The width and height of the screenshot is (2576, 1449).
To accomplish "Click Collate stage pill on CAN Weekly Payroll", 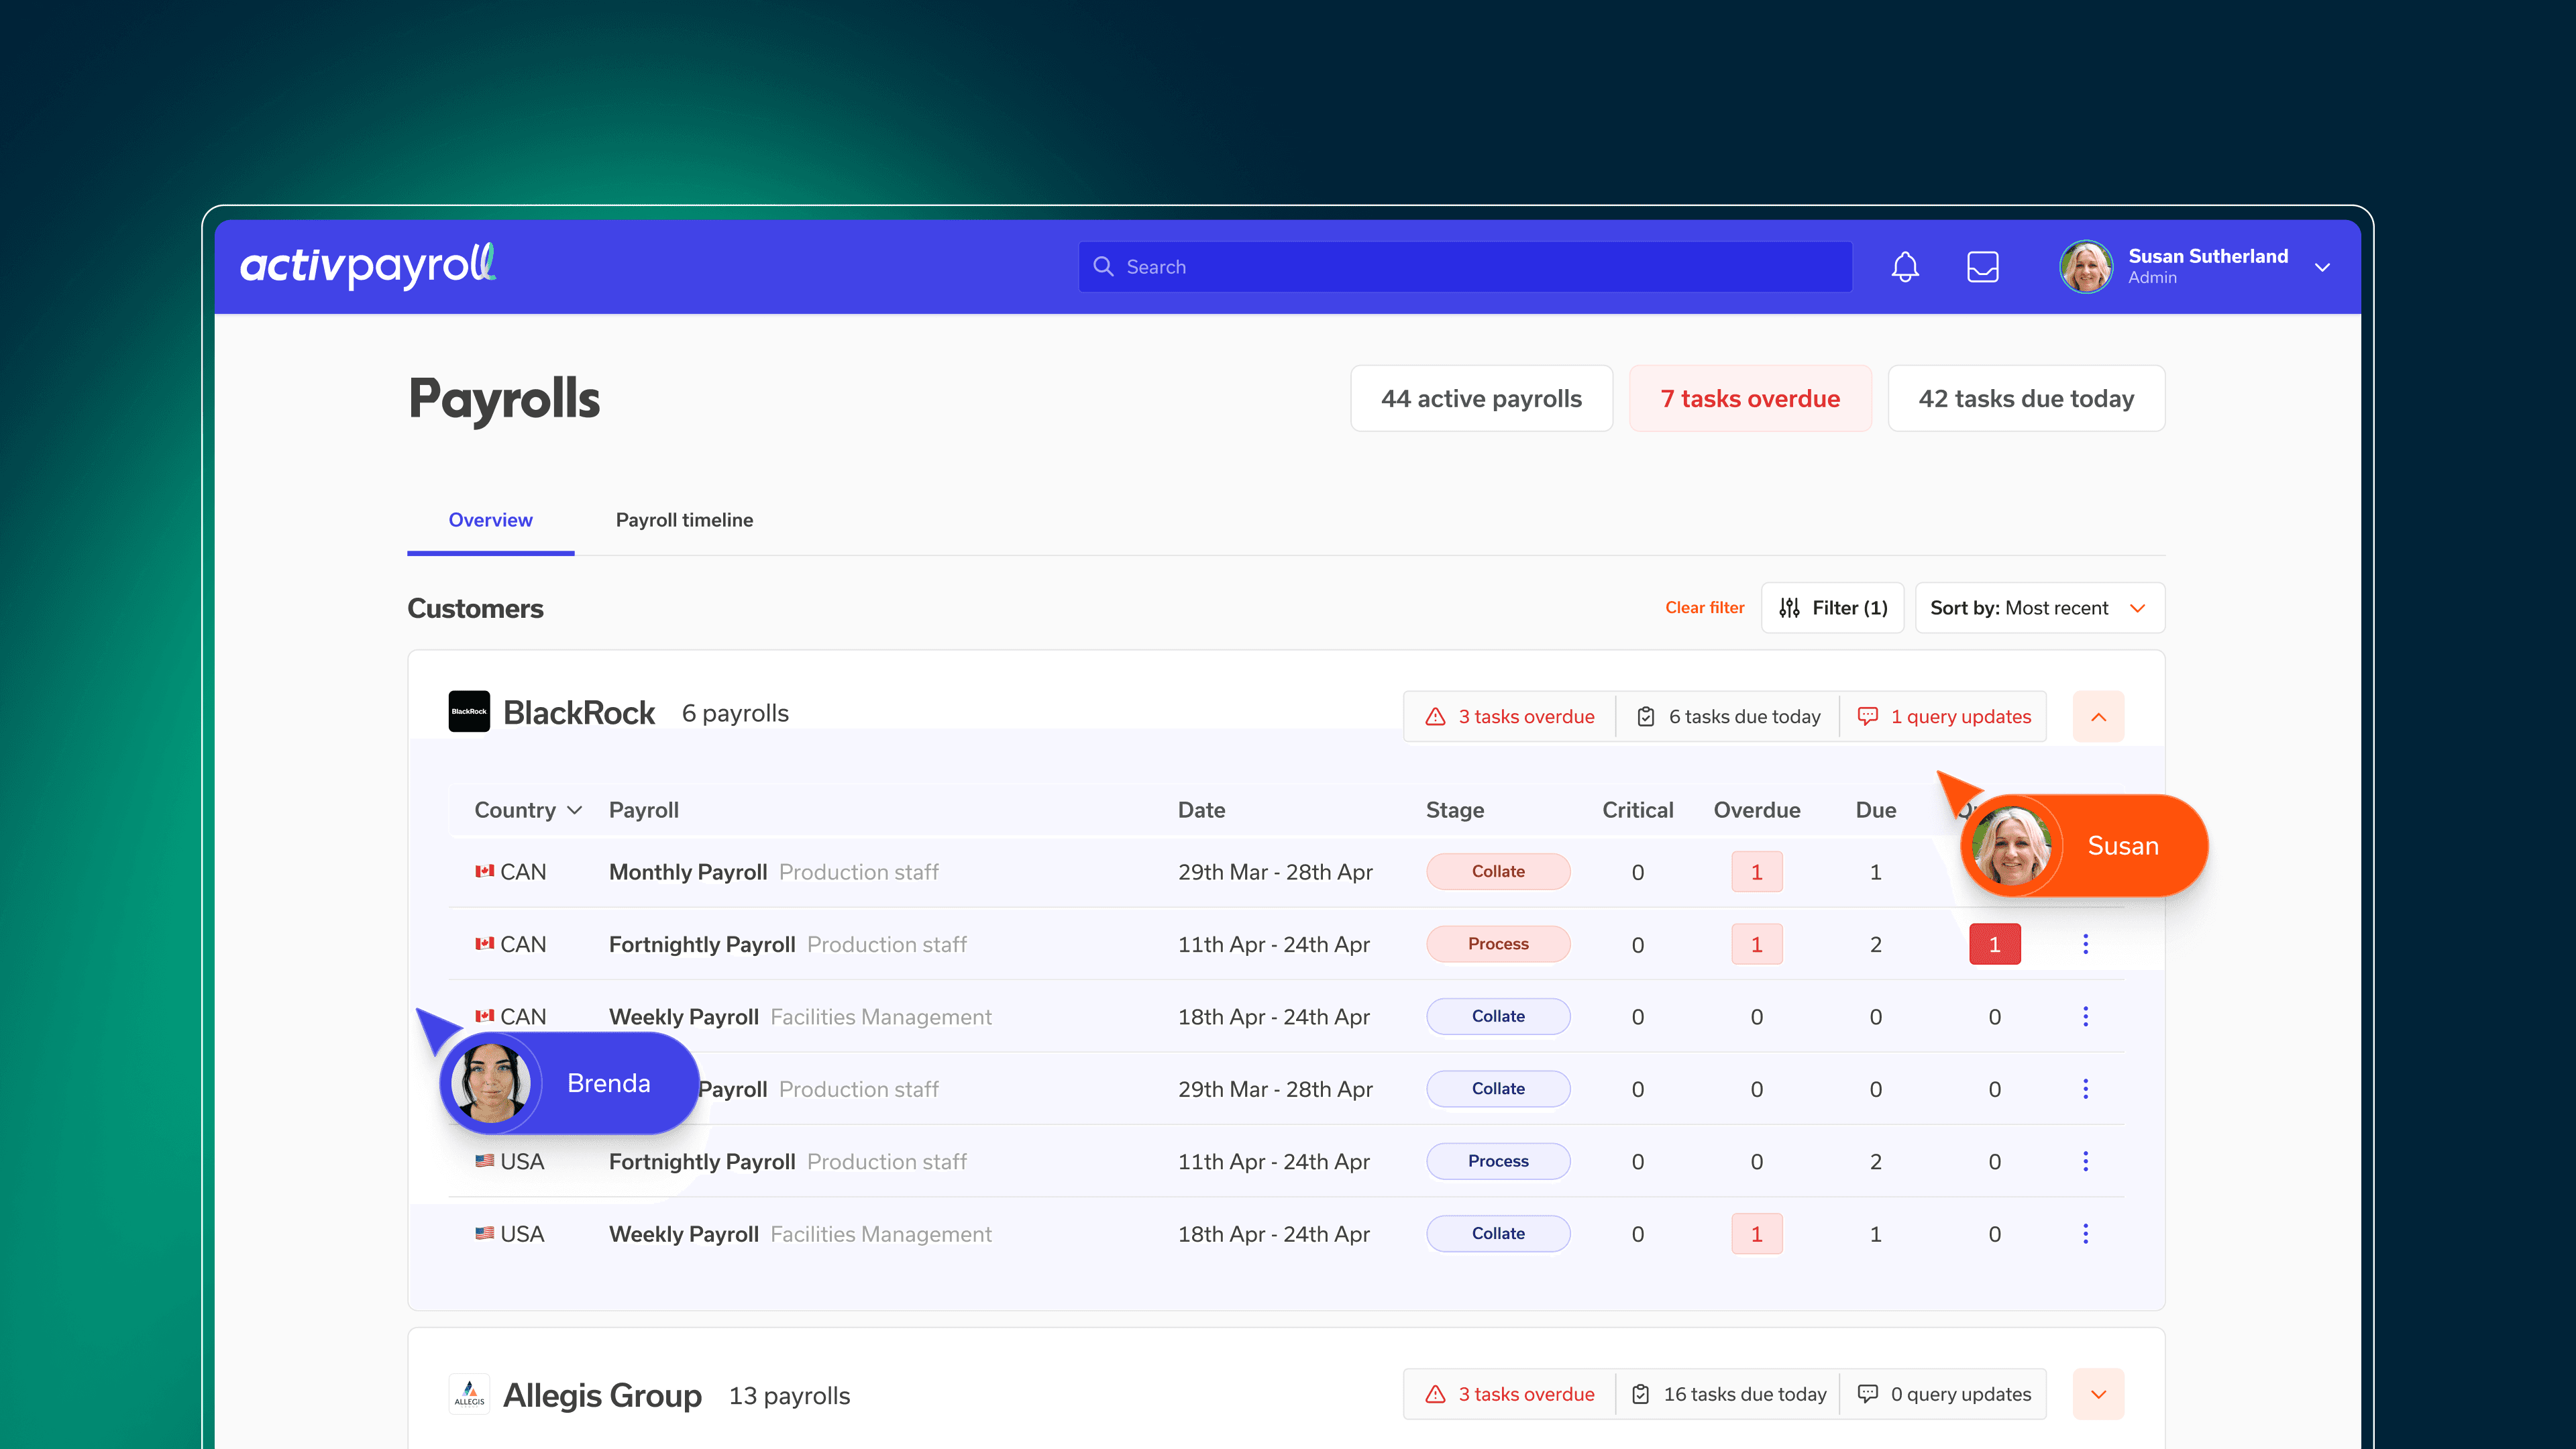I will click(x=1498, y=1016).
